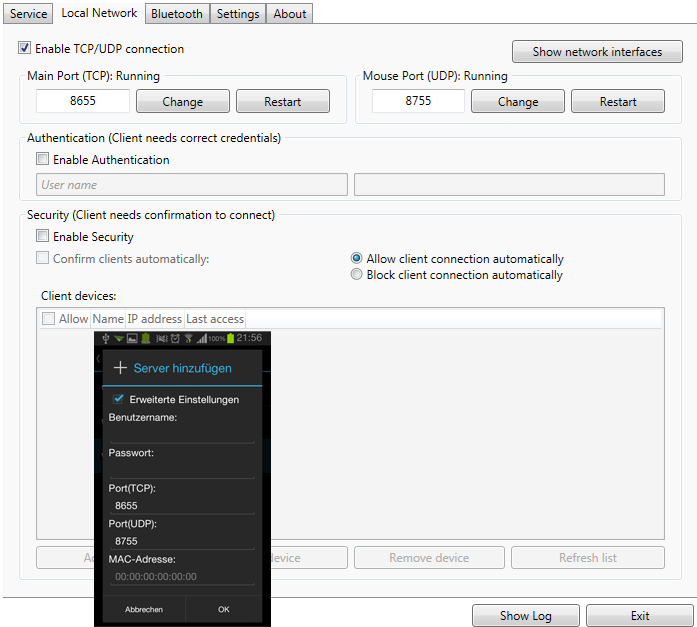Tap the Wi-Fi icon in phone status bar
697x627 pixels.
188,339
